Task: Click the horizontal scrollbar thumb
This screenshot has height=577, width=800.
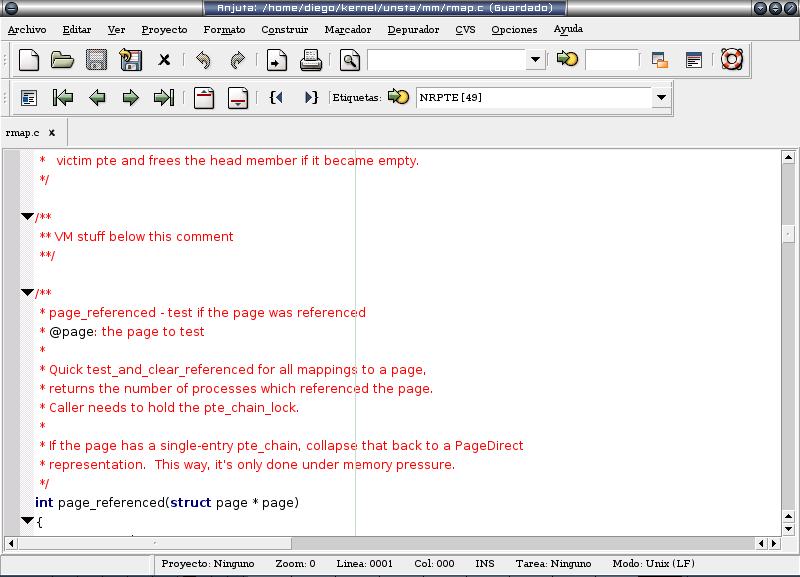Action: 155,543
